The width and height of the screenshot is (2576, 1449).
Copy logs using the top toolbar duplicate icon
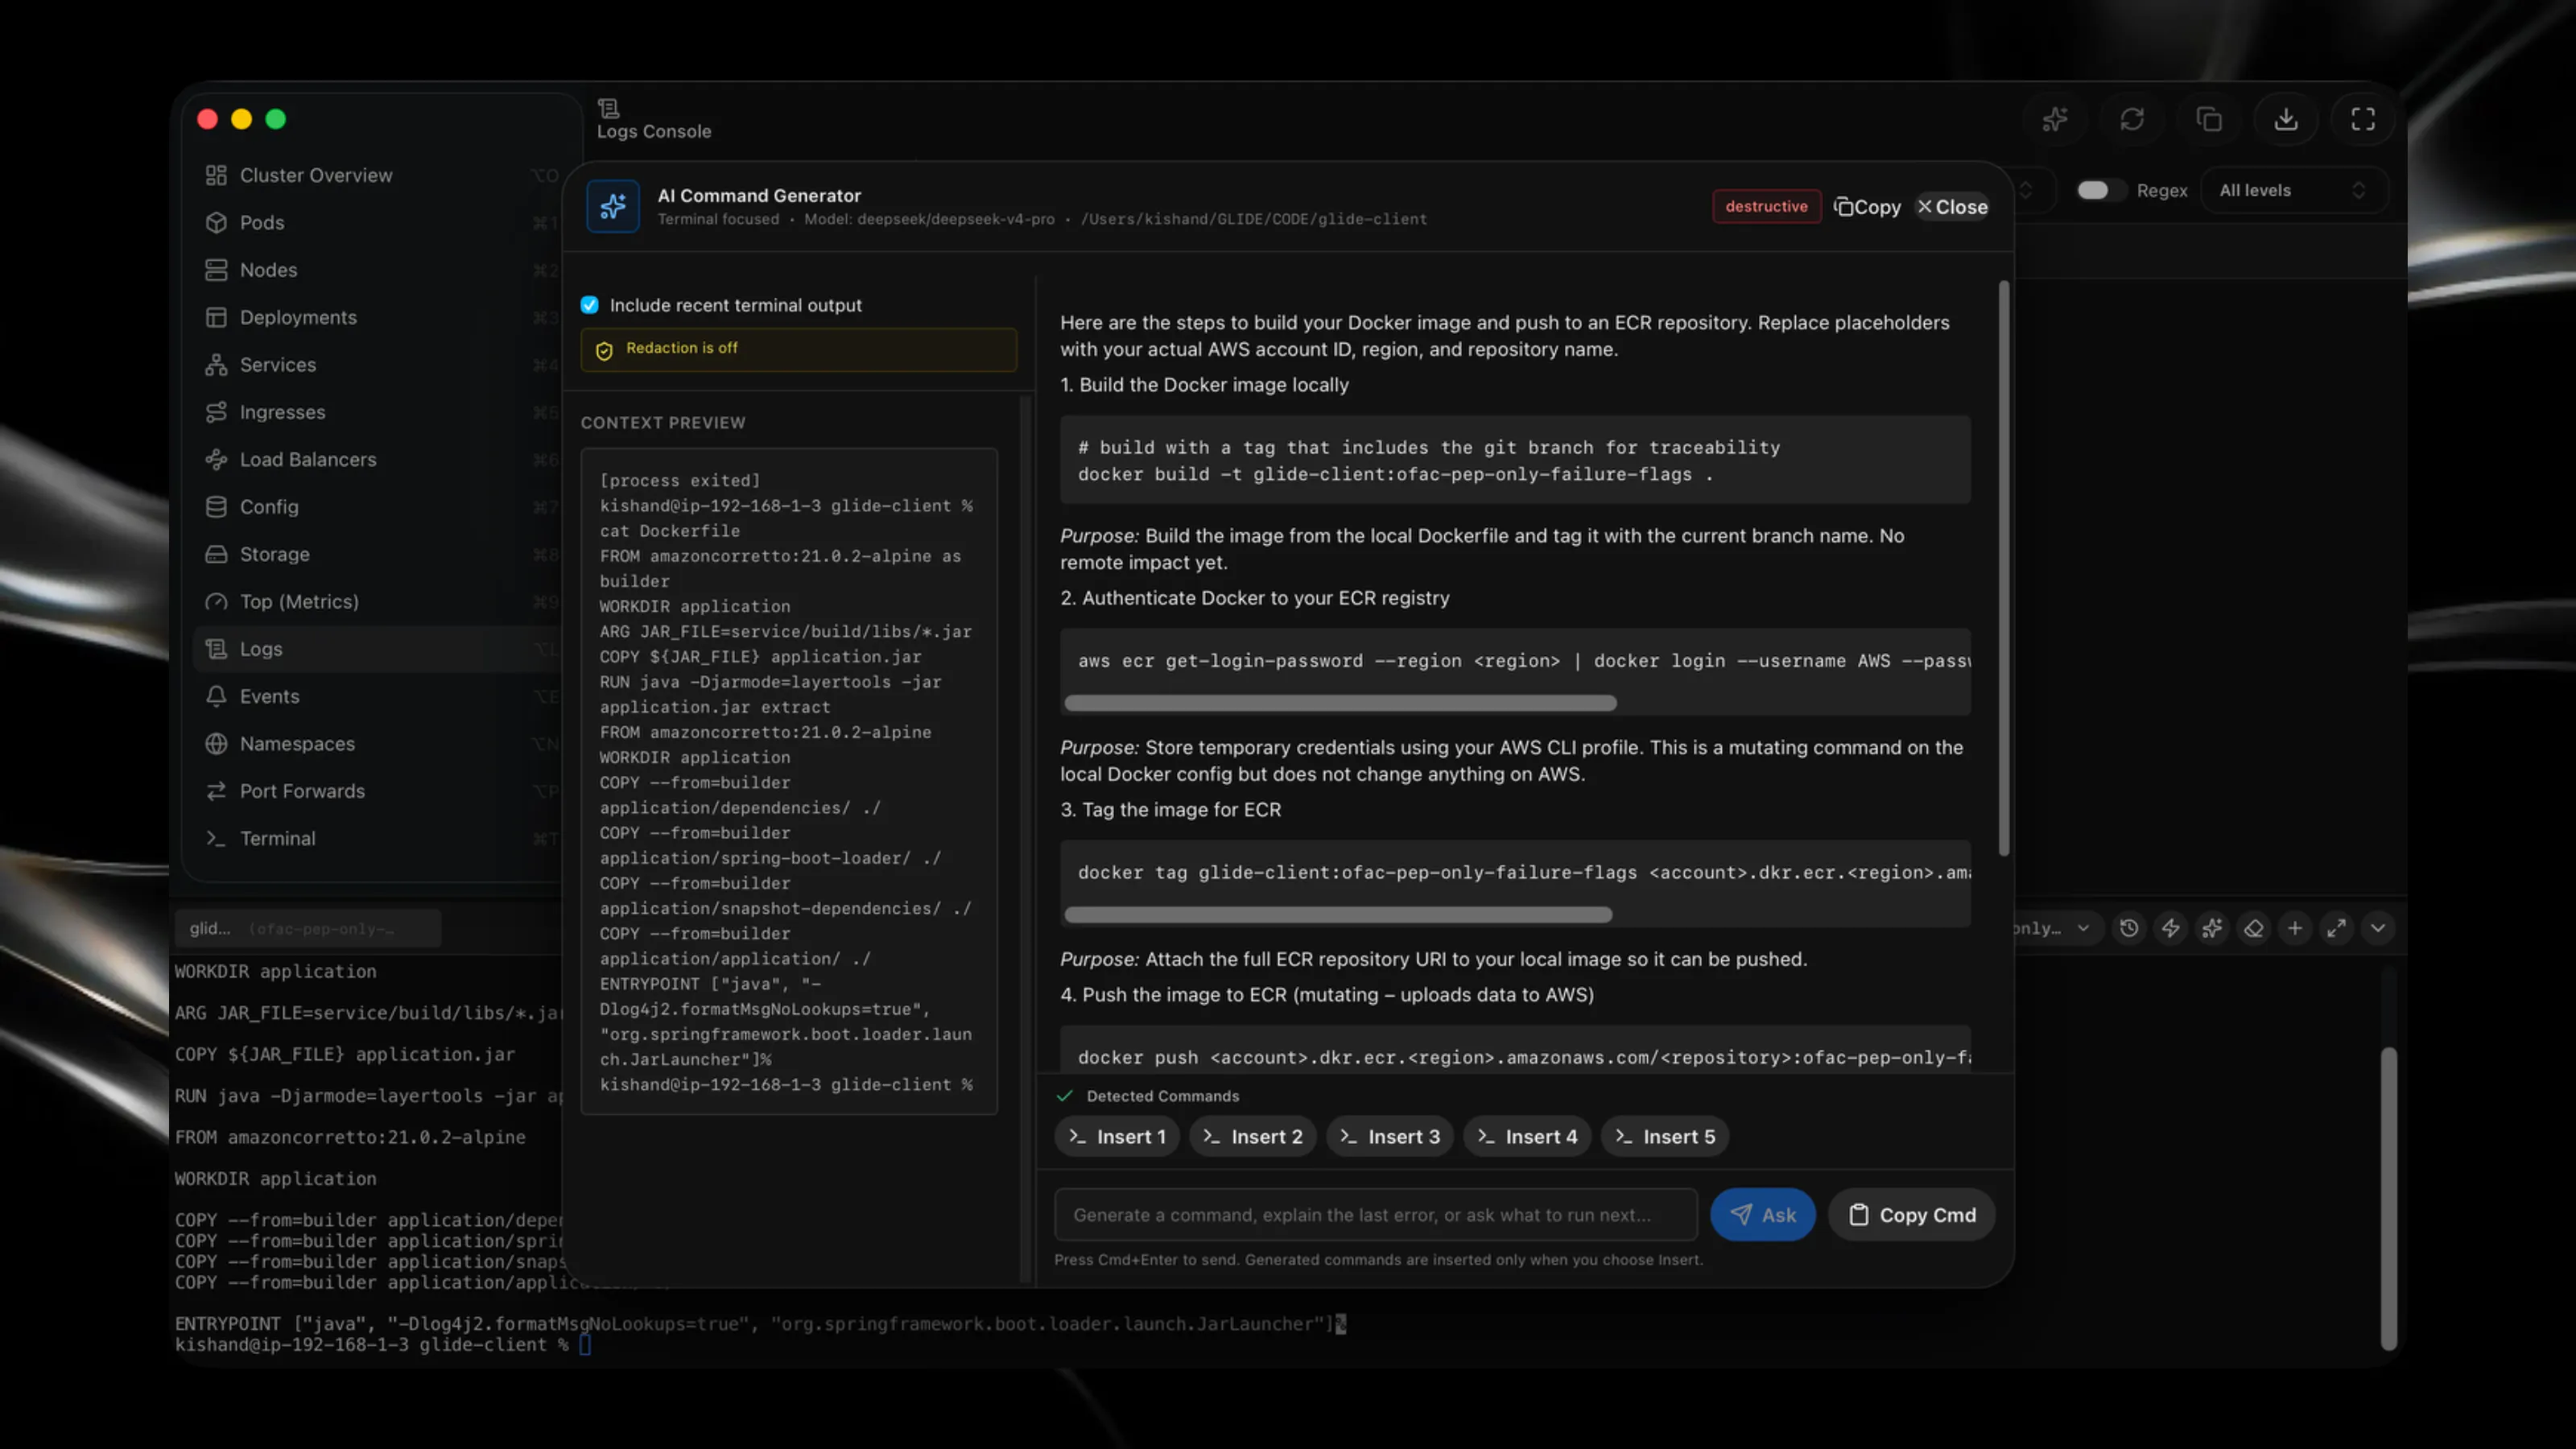tap(2208, 120)
